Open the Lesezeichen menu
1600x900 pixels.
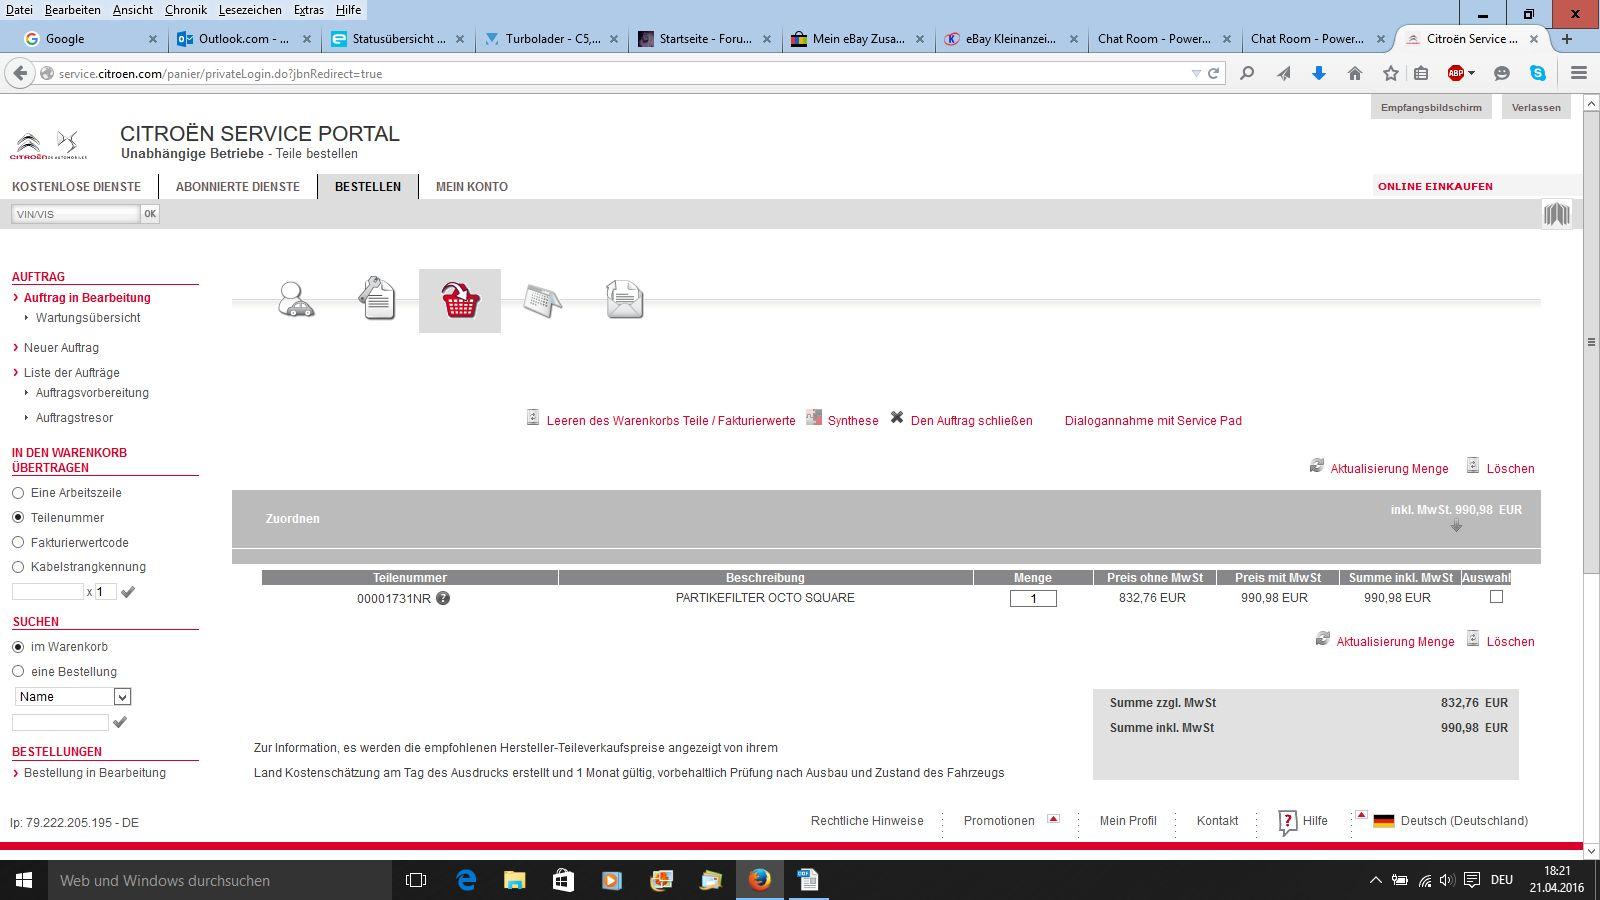[x=250, y=10]
